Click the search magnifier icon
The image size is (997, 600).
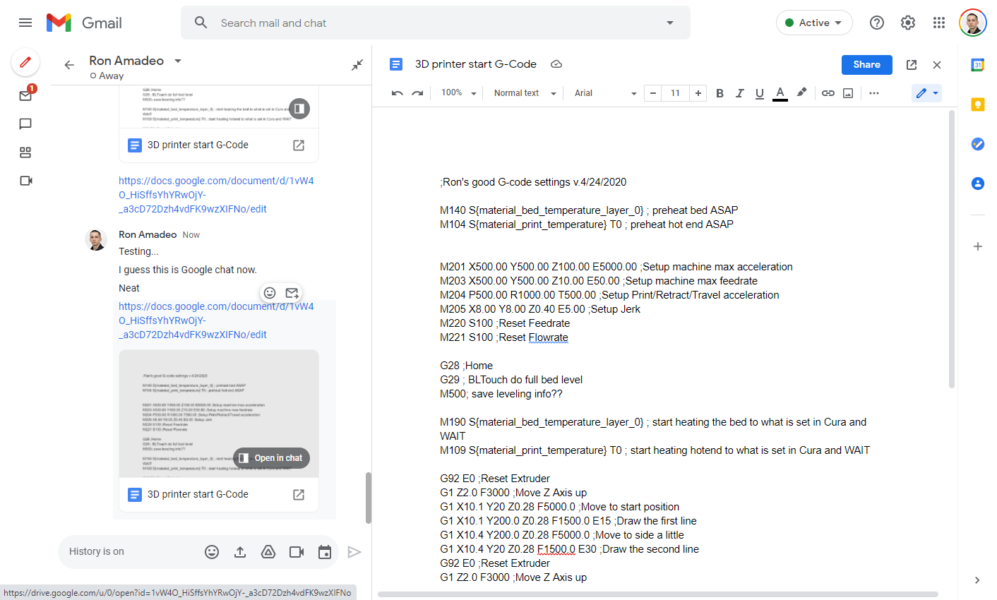pos(201,23)
